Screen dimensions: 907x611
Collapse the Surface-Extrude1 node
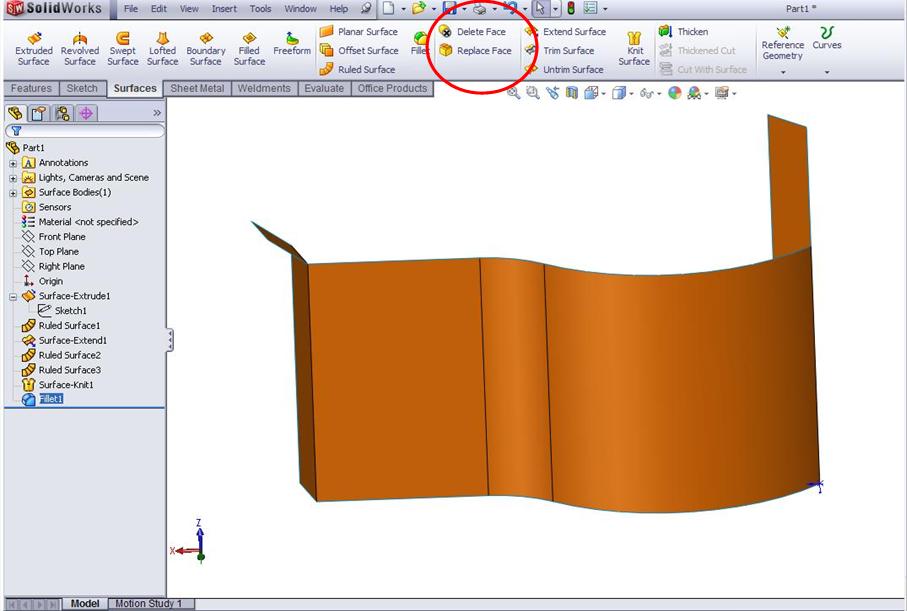click(x=13, y=297)
